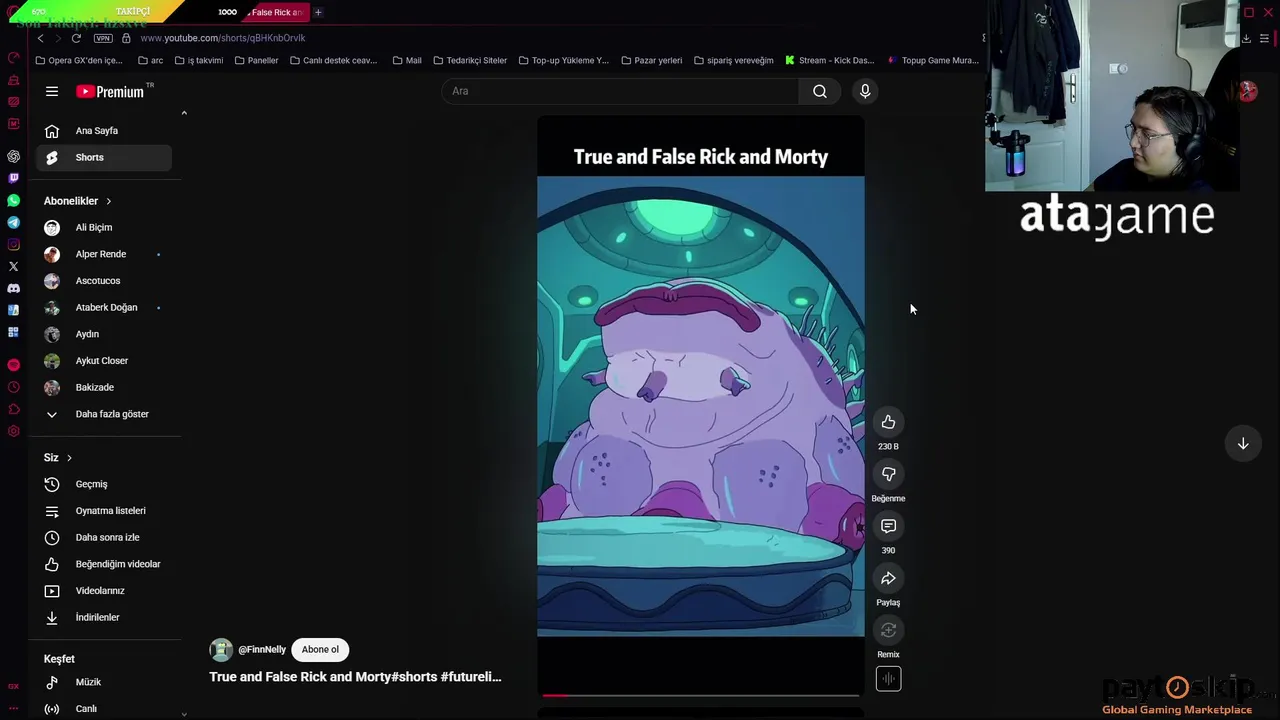Open the @FinnNelly channel avatar
Screen dimensions: 1280x720
221,649
